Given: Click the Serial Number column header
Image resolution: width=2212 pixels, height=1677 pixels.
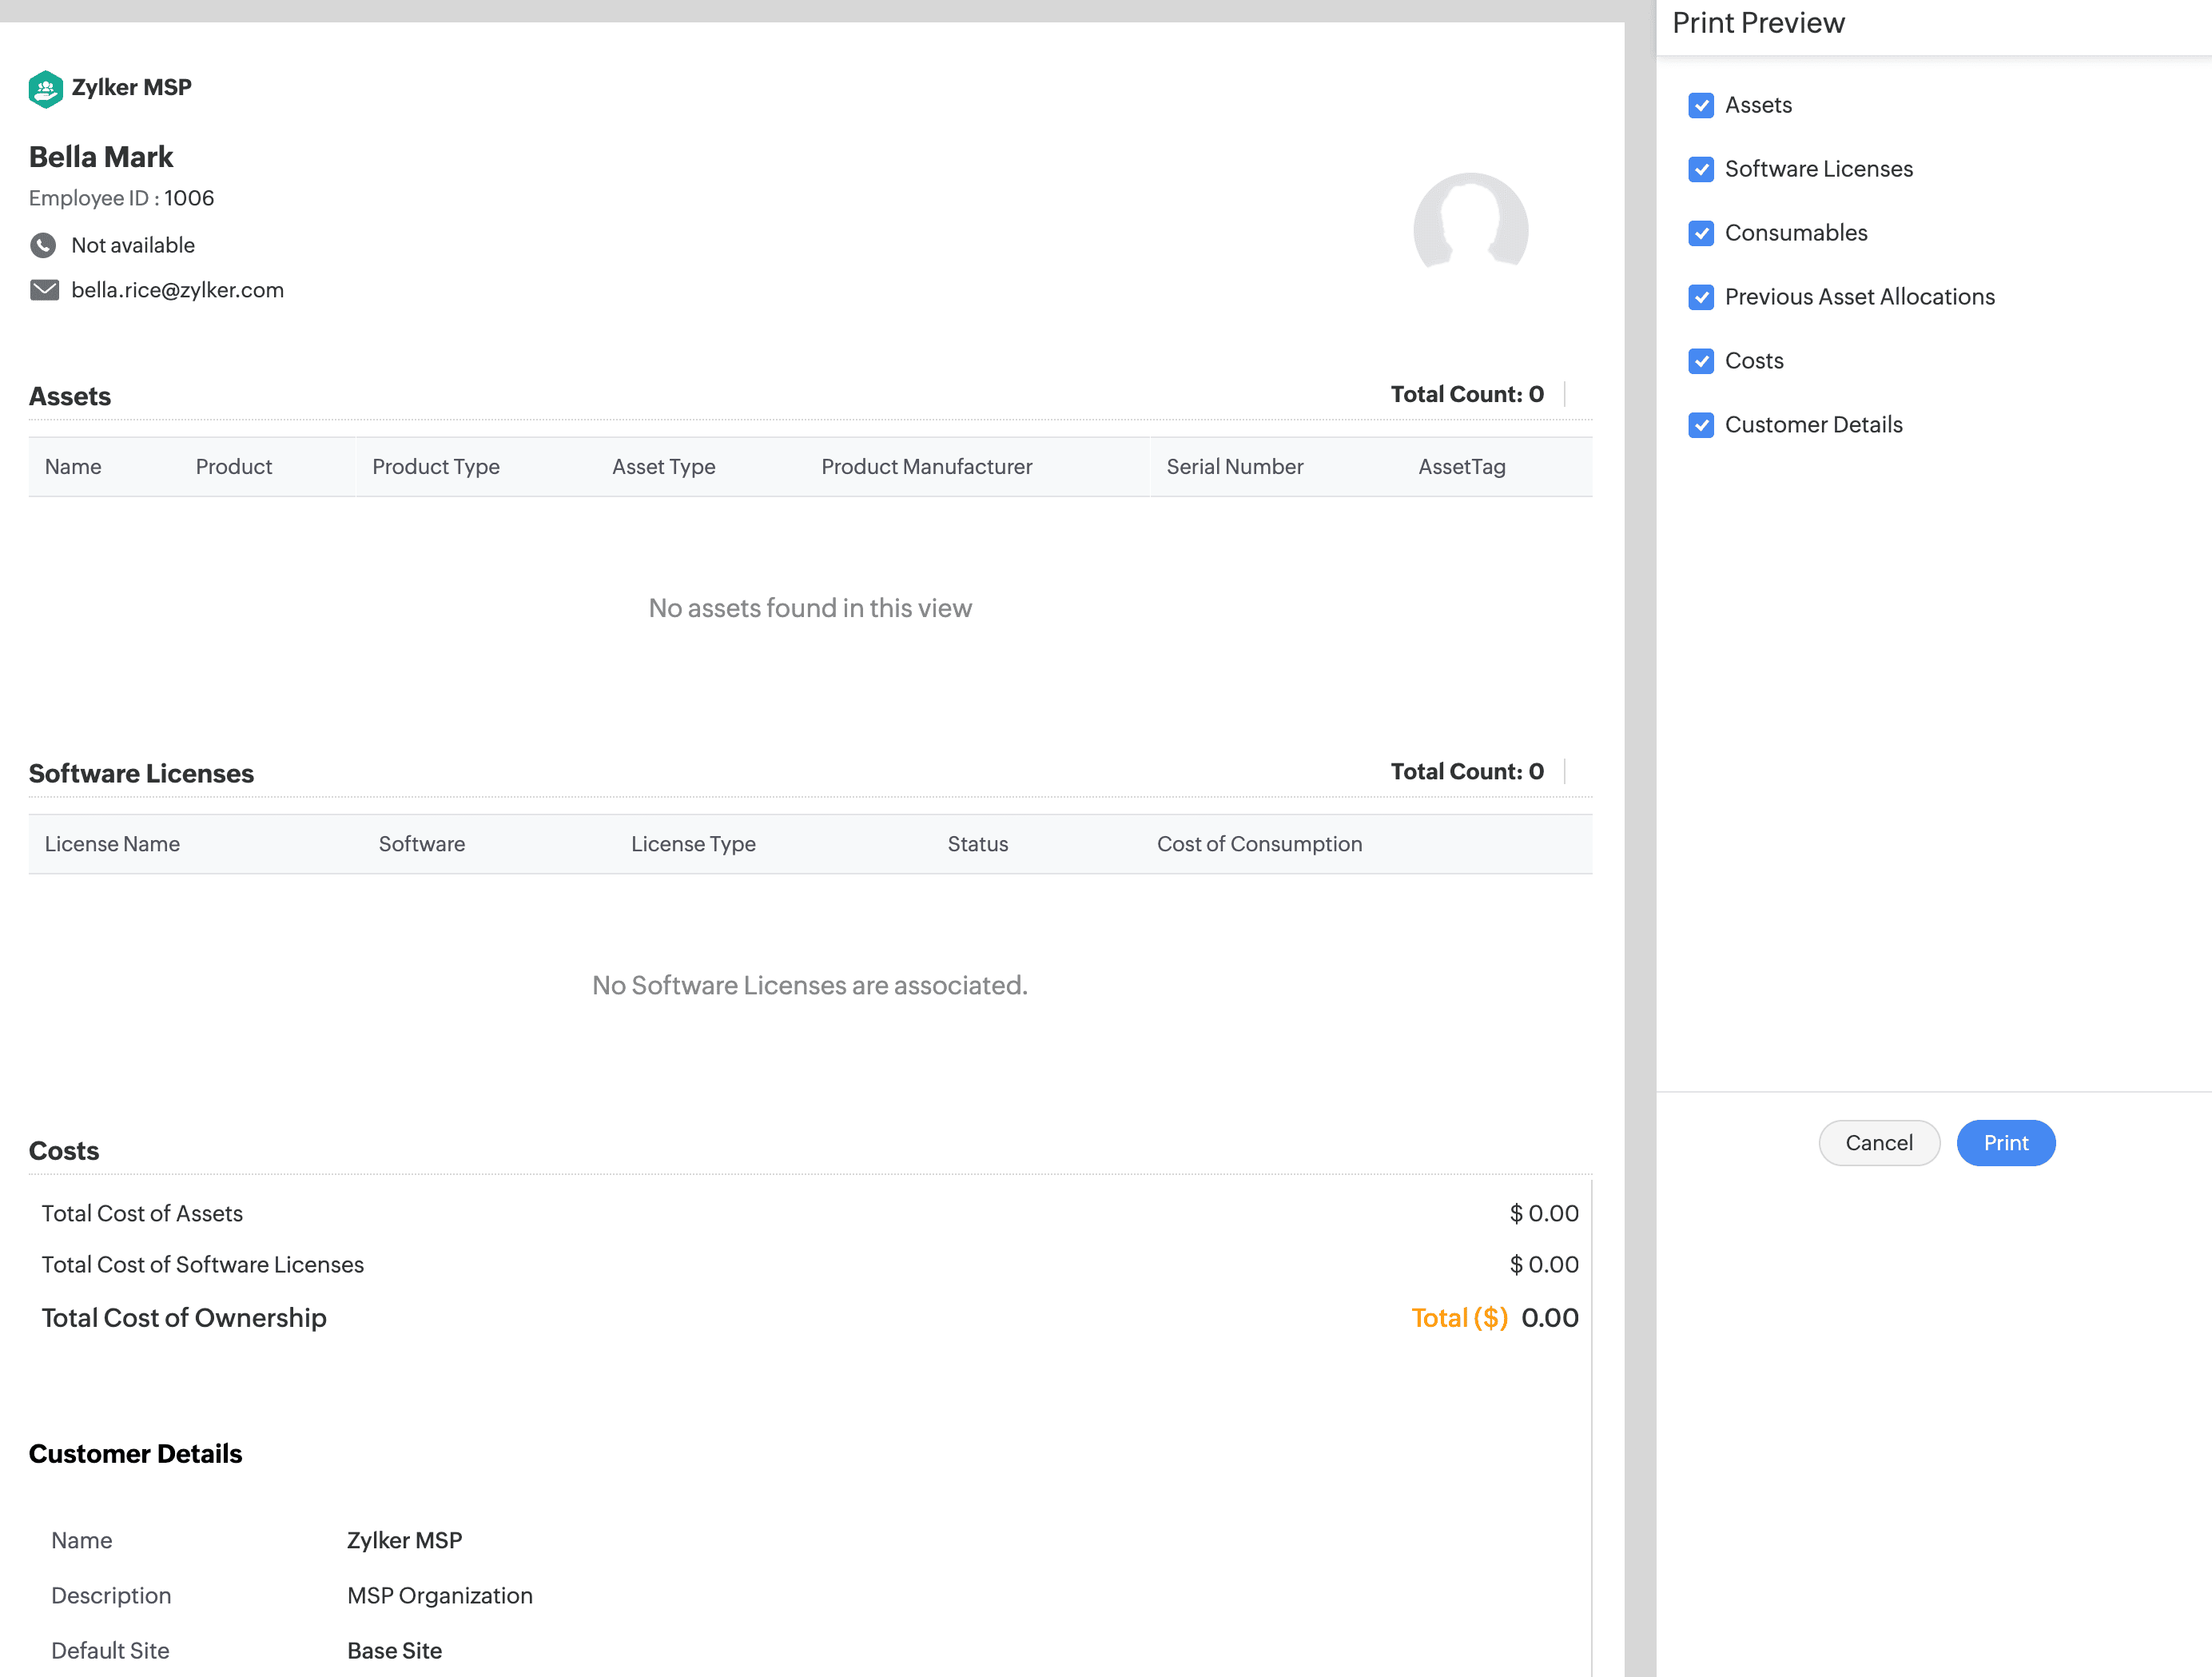Looking at the screenshot, I should [1234, 467].
